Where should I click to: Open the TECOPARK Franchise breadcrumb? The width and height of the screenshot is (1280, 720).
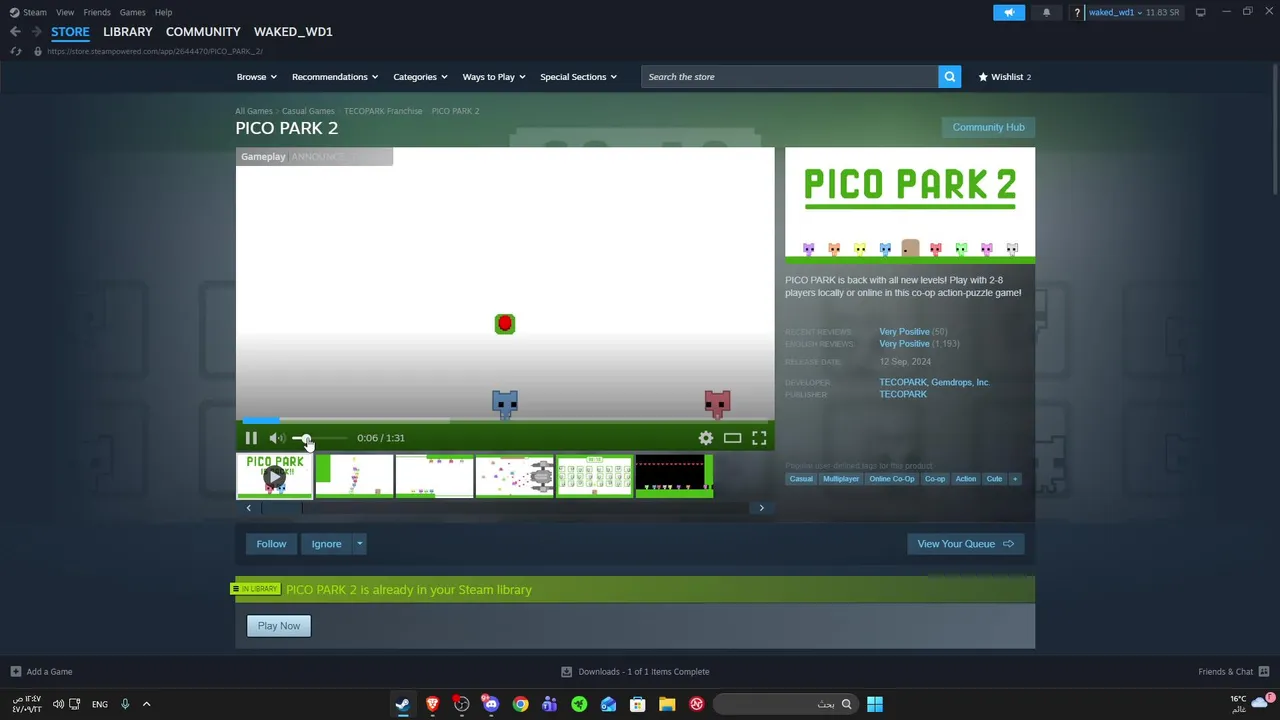click(x=383, y=111)
